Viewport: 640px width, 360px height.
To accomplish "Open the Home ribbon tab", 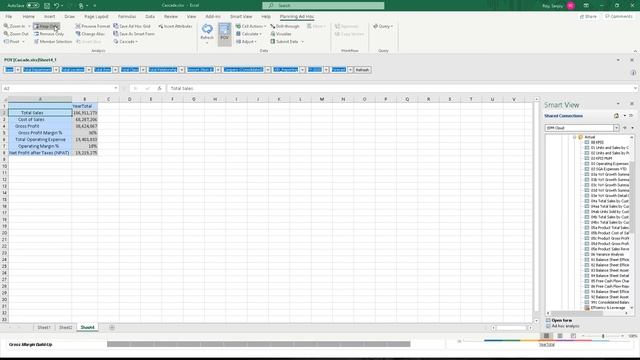I will pyautogui.click(x=29, y=16).
